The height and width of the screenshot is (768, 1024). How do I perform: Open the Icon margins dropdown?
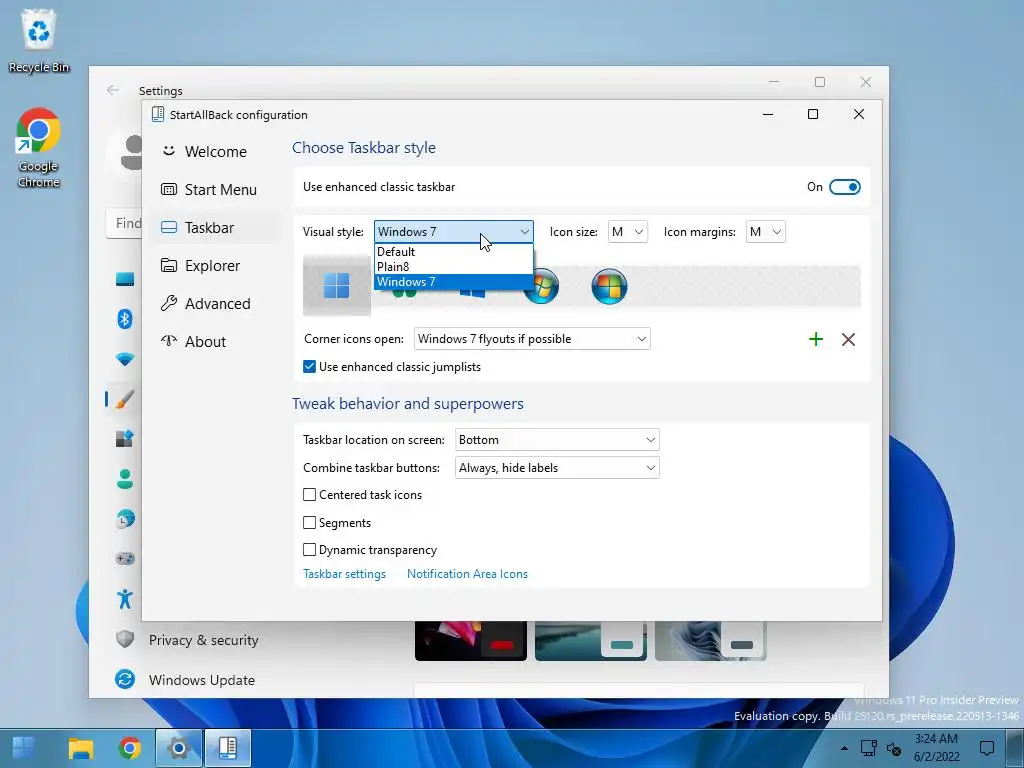[765, 232]
